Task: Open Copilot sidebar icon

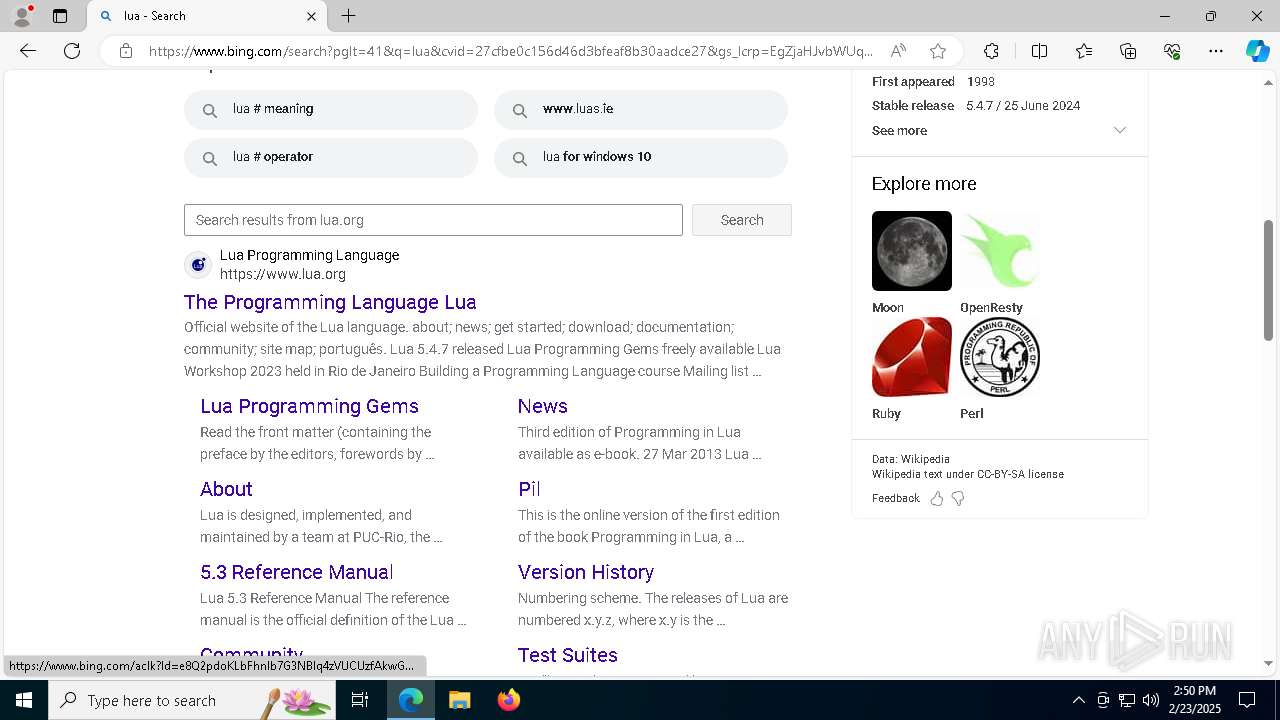Action: [x=1257, y=51]
